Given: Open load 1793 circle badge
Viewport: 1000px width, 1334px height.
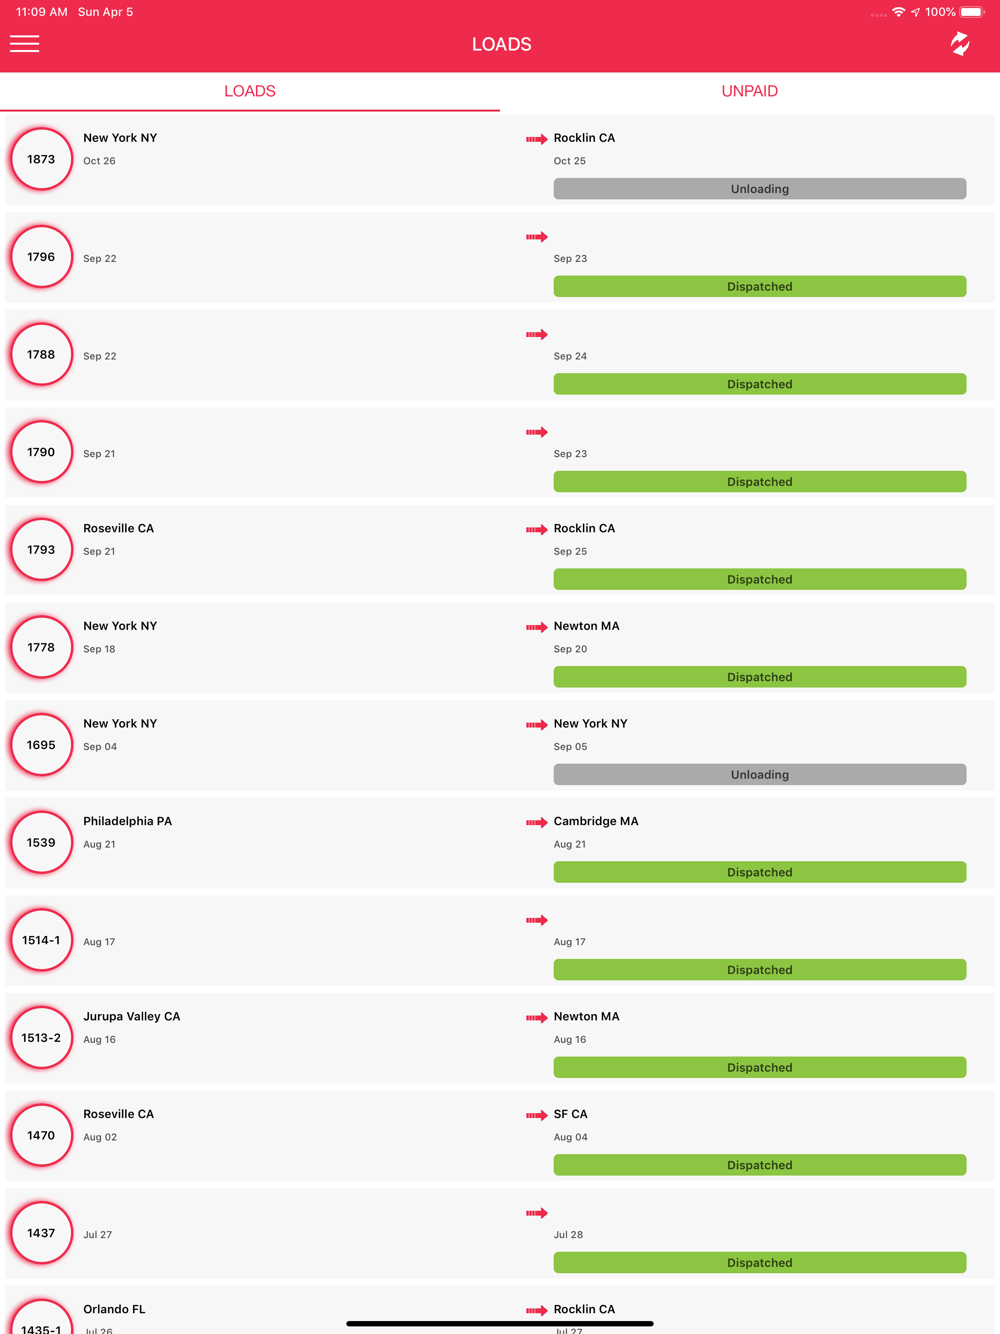Looking at the screenshot, I should click(x=41, y=550).
